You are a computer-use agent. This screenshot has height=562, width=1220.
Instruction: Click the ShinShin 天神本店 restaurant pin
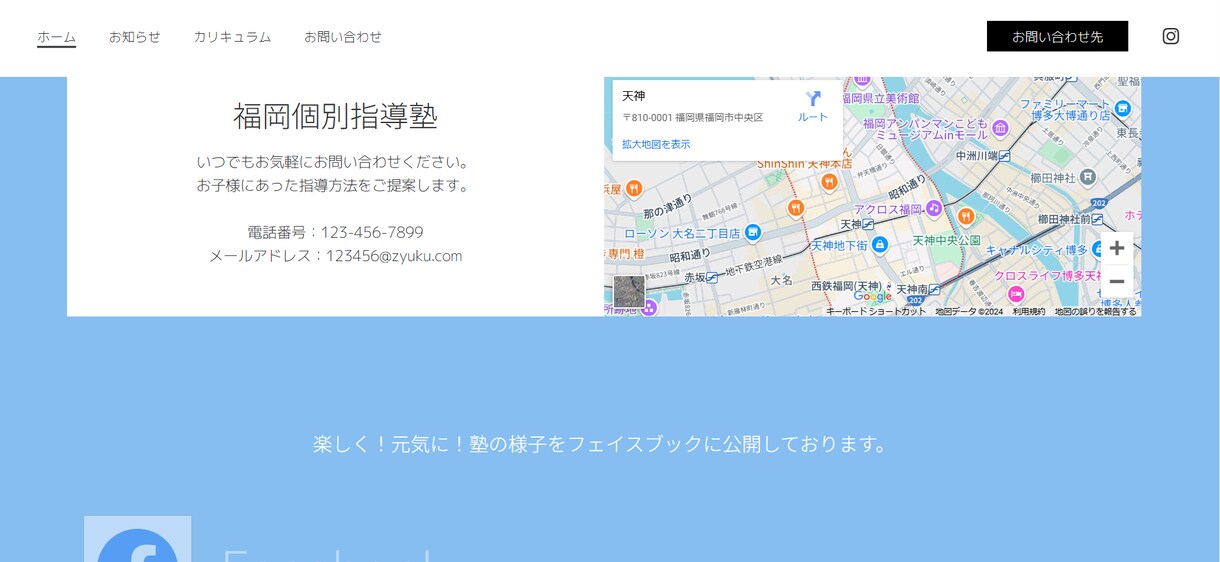[x=828, y=181]
